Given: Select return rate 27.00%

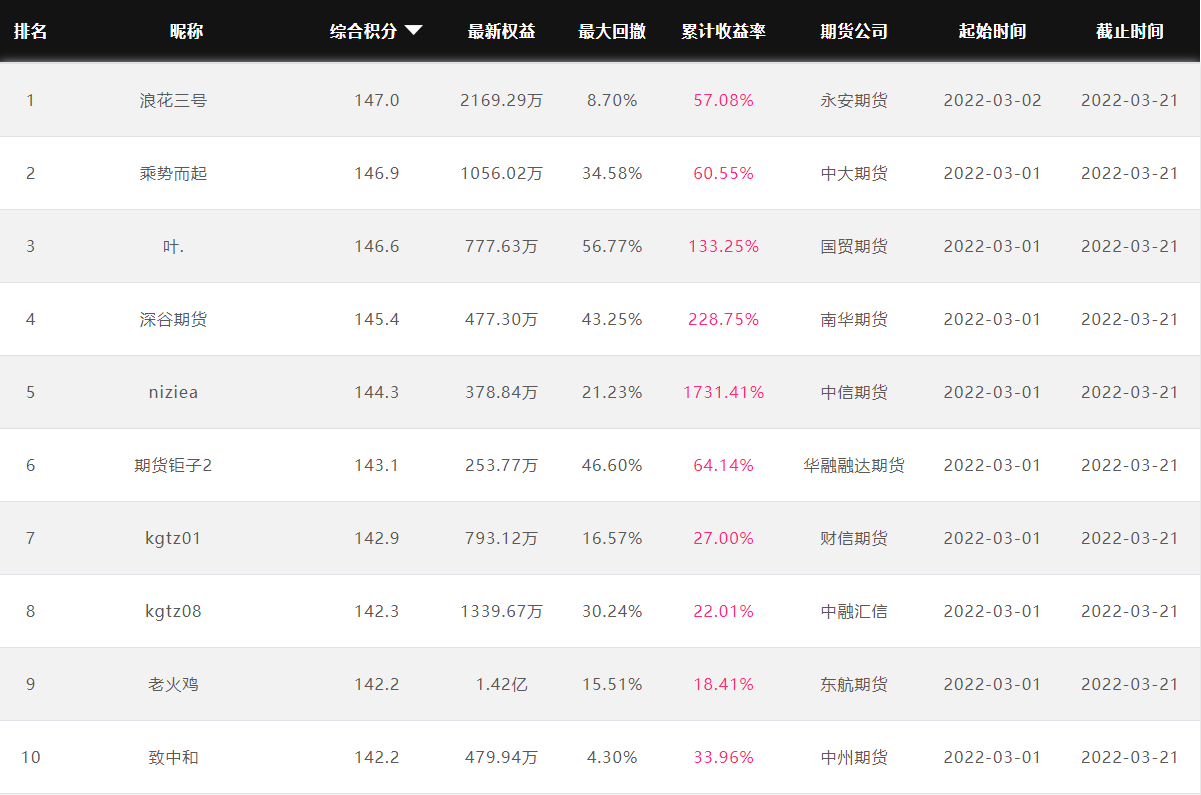Looking at the screenshot, I should point(724,538).
